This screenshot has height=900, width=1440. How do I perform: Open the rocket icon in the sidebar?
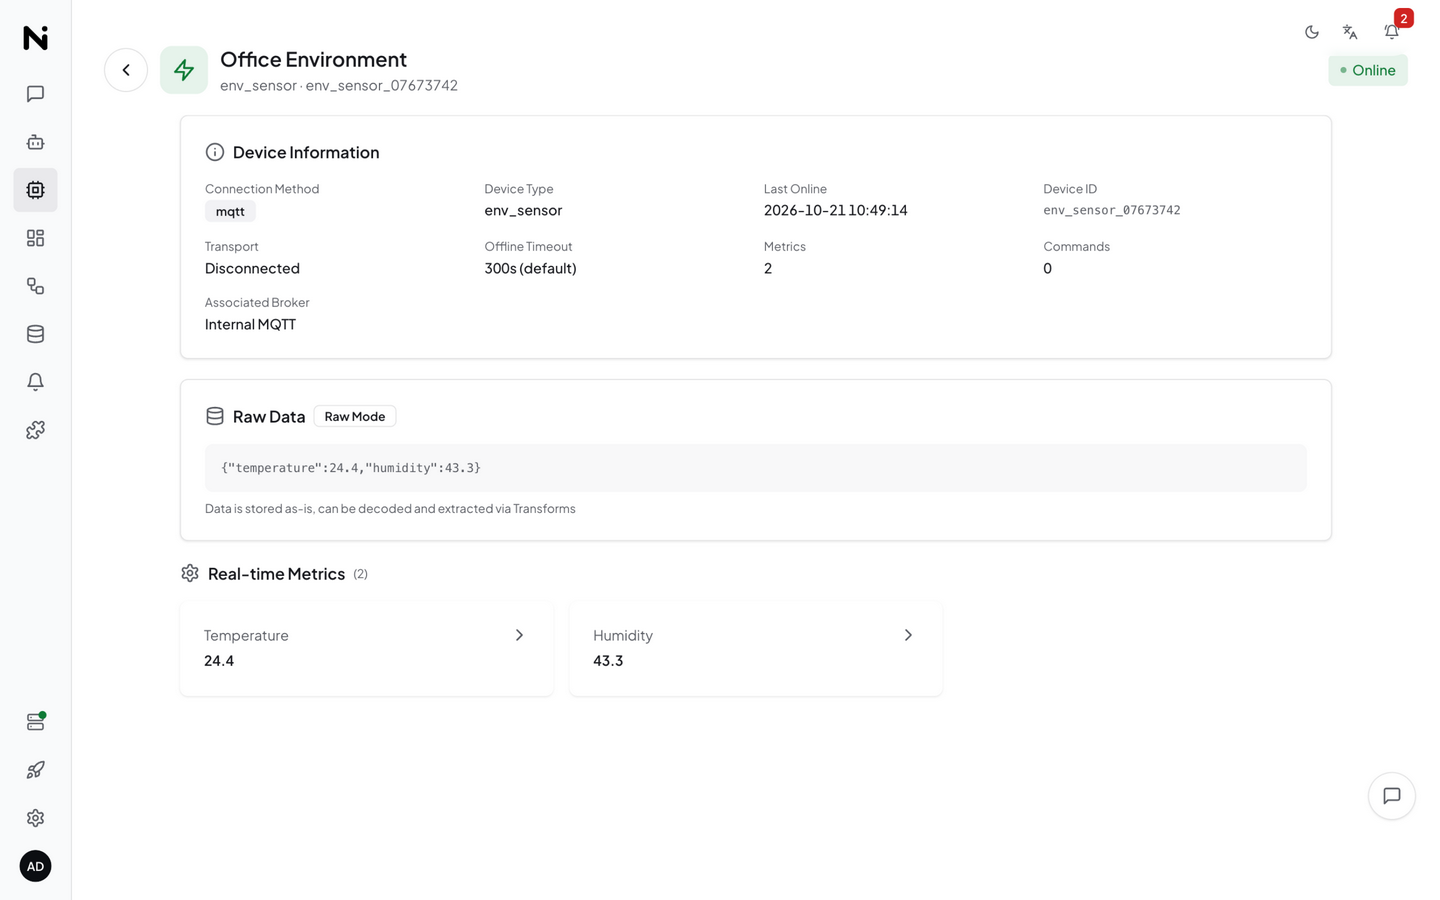(35, 770)
